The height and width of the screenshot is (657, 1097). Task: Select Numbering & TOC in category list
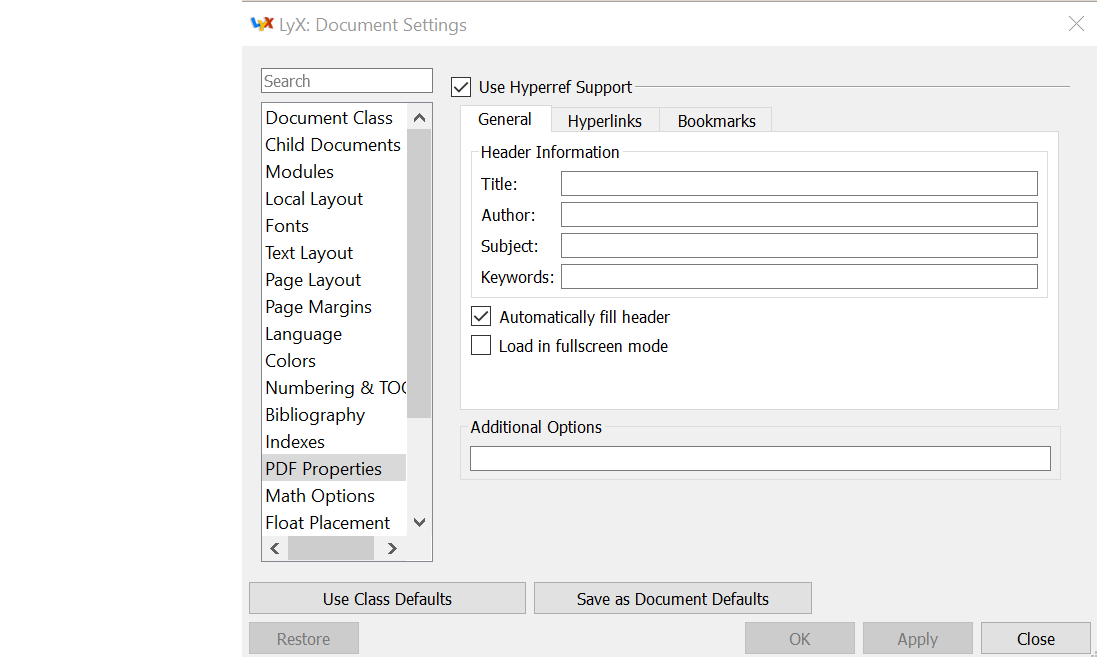pos(334,388)
